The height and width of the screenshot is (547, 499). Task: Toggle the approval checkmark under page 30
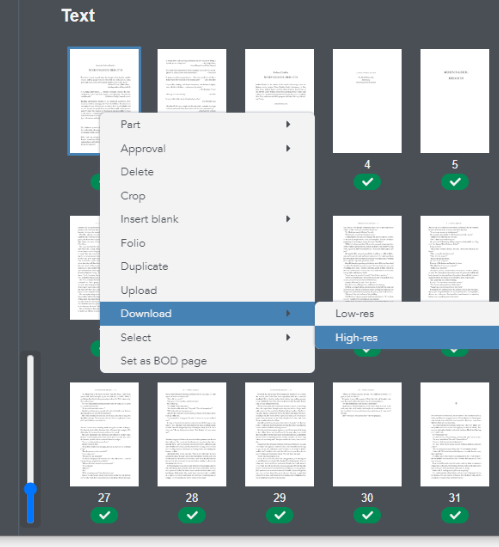point(367,515)
